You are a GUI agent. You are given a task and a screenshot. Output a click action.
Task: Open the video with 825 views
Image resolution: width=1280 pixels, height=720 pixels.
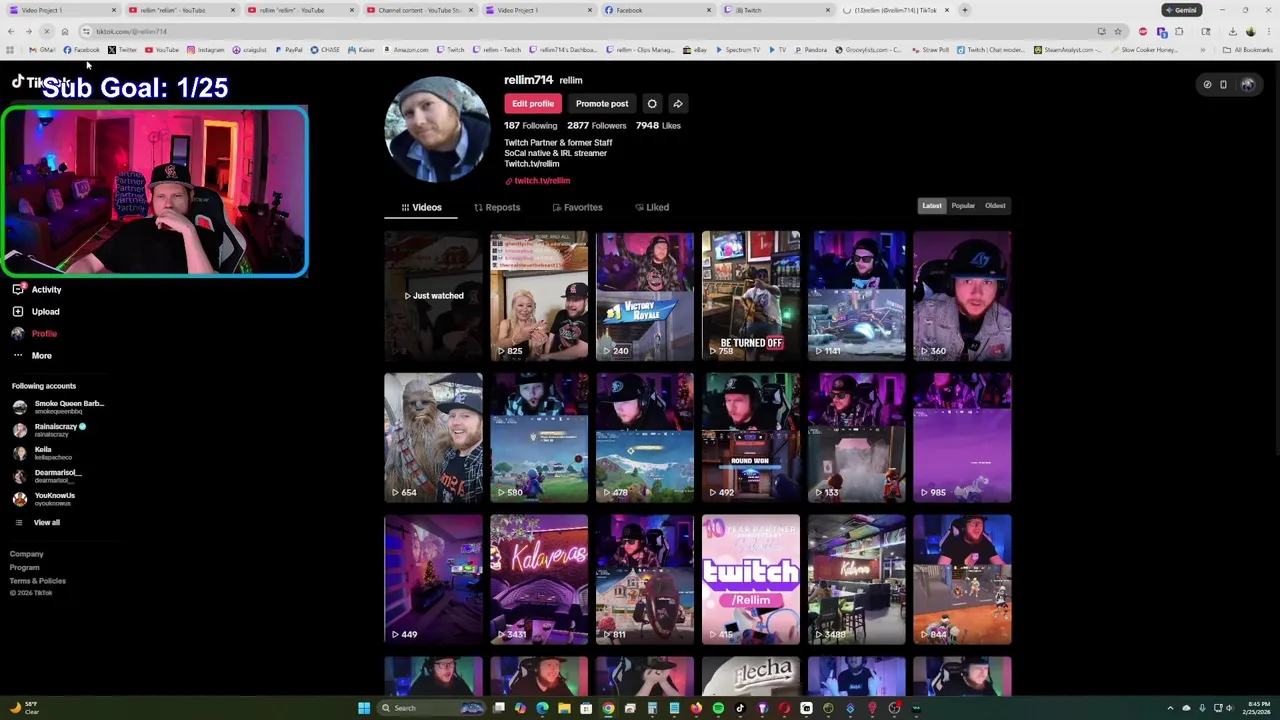coord(539,296)
